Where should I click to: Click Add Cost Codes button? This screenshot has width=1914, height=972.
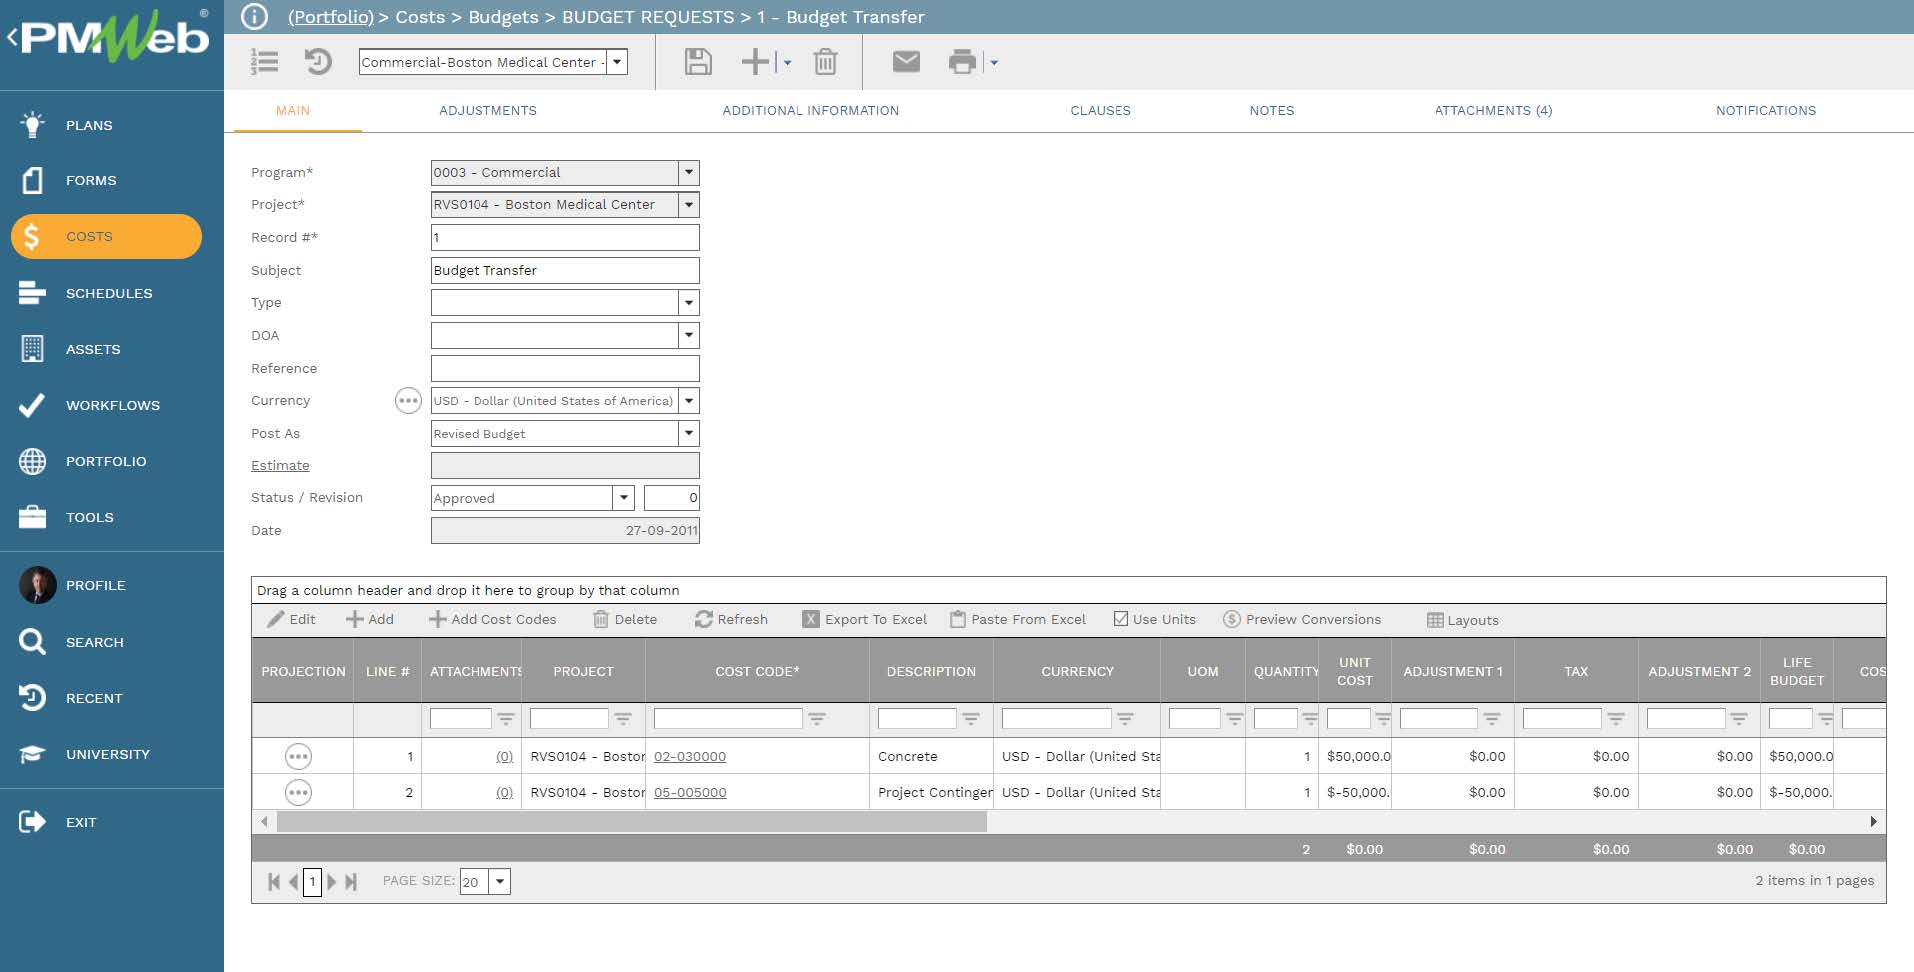pos(493,619)
